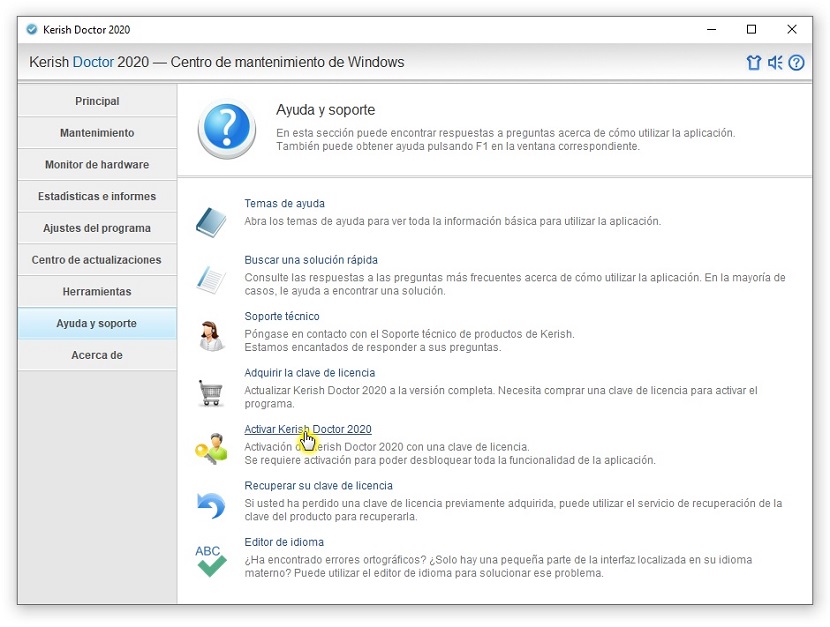Viewport: 830px width, 627px height.
Task: Click the shirt (skin) icon in header
Action: click(753, 62)
